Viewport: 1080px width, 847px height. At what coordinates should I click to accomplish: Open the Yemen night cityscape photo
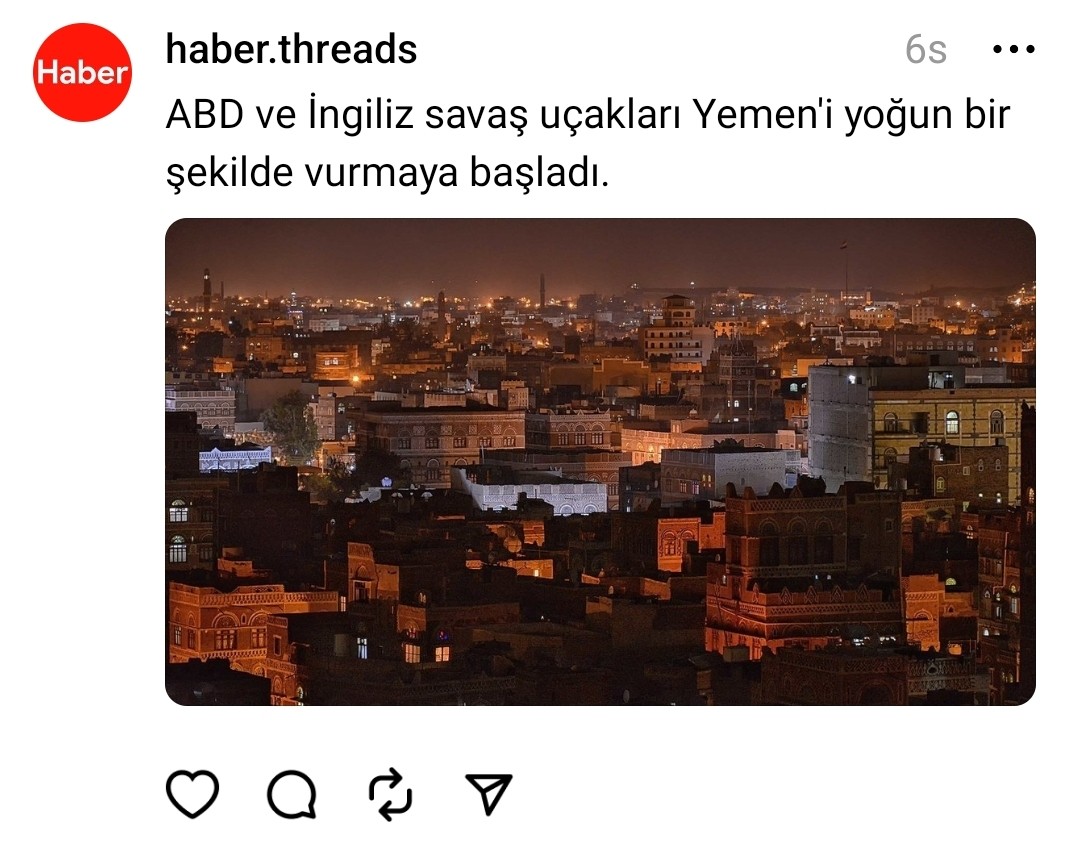[x=600, y=462]
